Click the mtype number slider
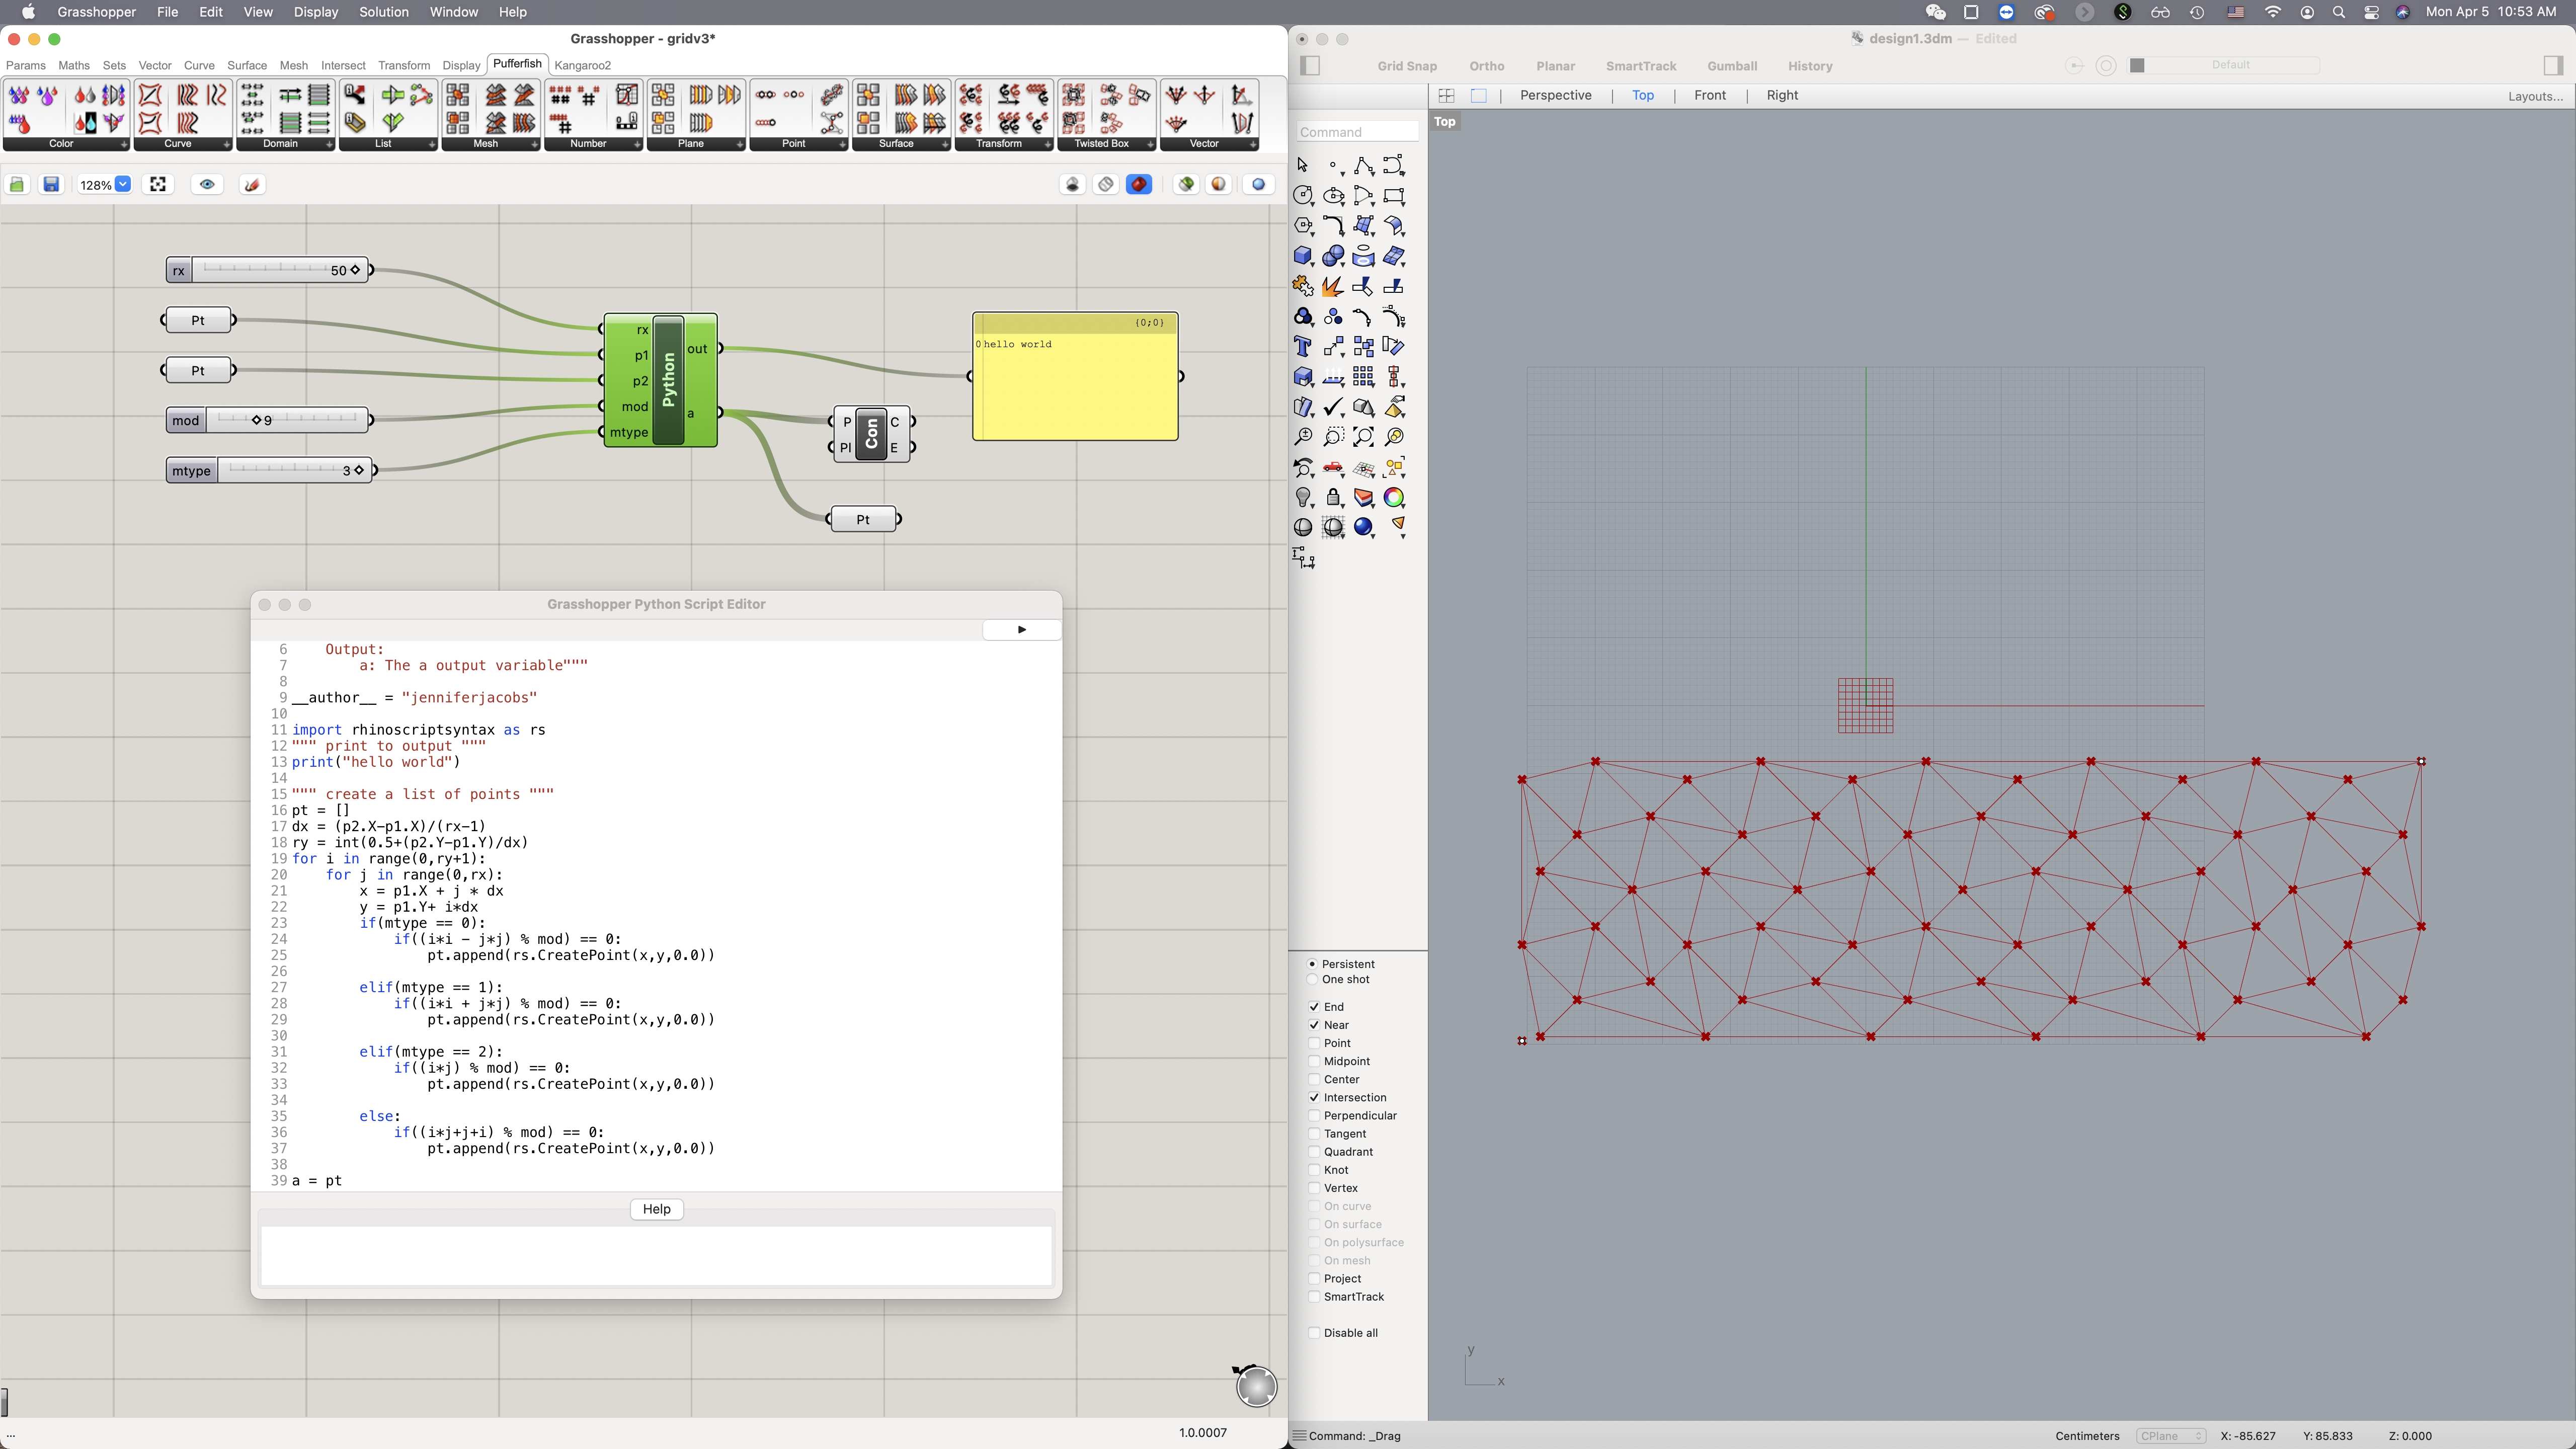The width and height of the screenshot is (2576, 1449). point(270,470)
